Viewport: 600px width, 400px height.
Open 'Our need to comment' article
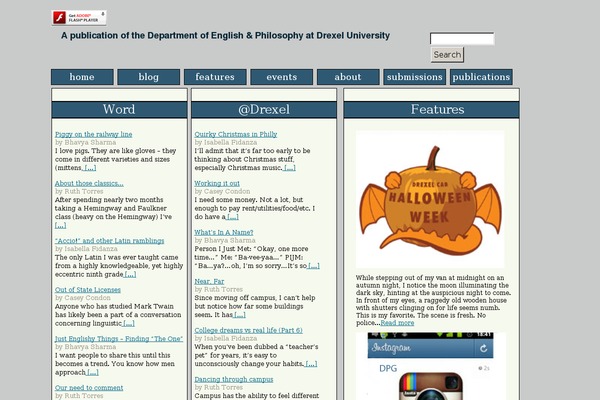(89, 388)
